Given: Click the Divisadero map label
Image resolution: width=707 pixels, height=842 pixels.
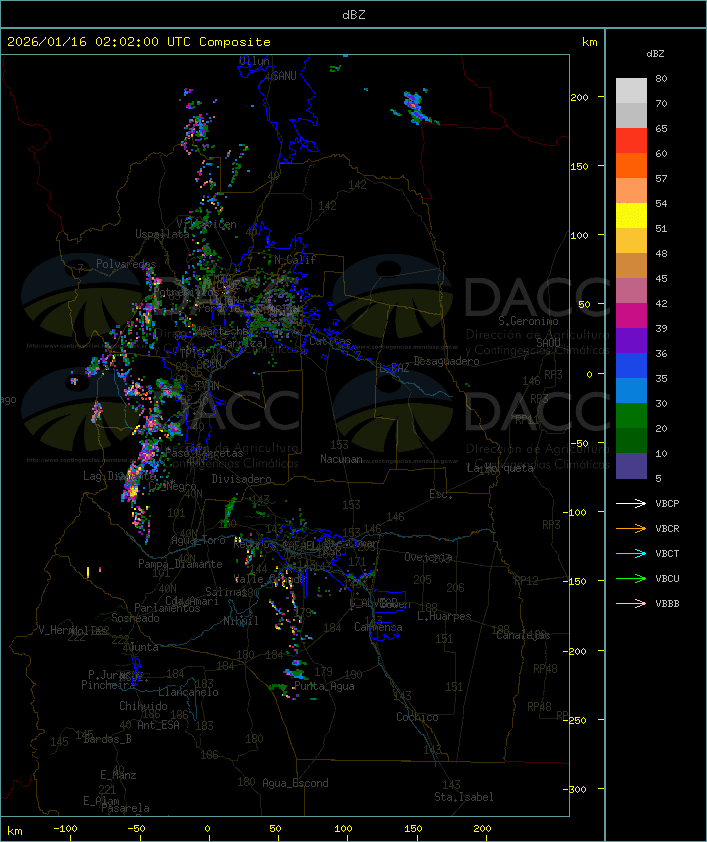Looking at the screenshot, I should (x=241, y=479).
